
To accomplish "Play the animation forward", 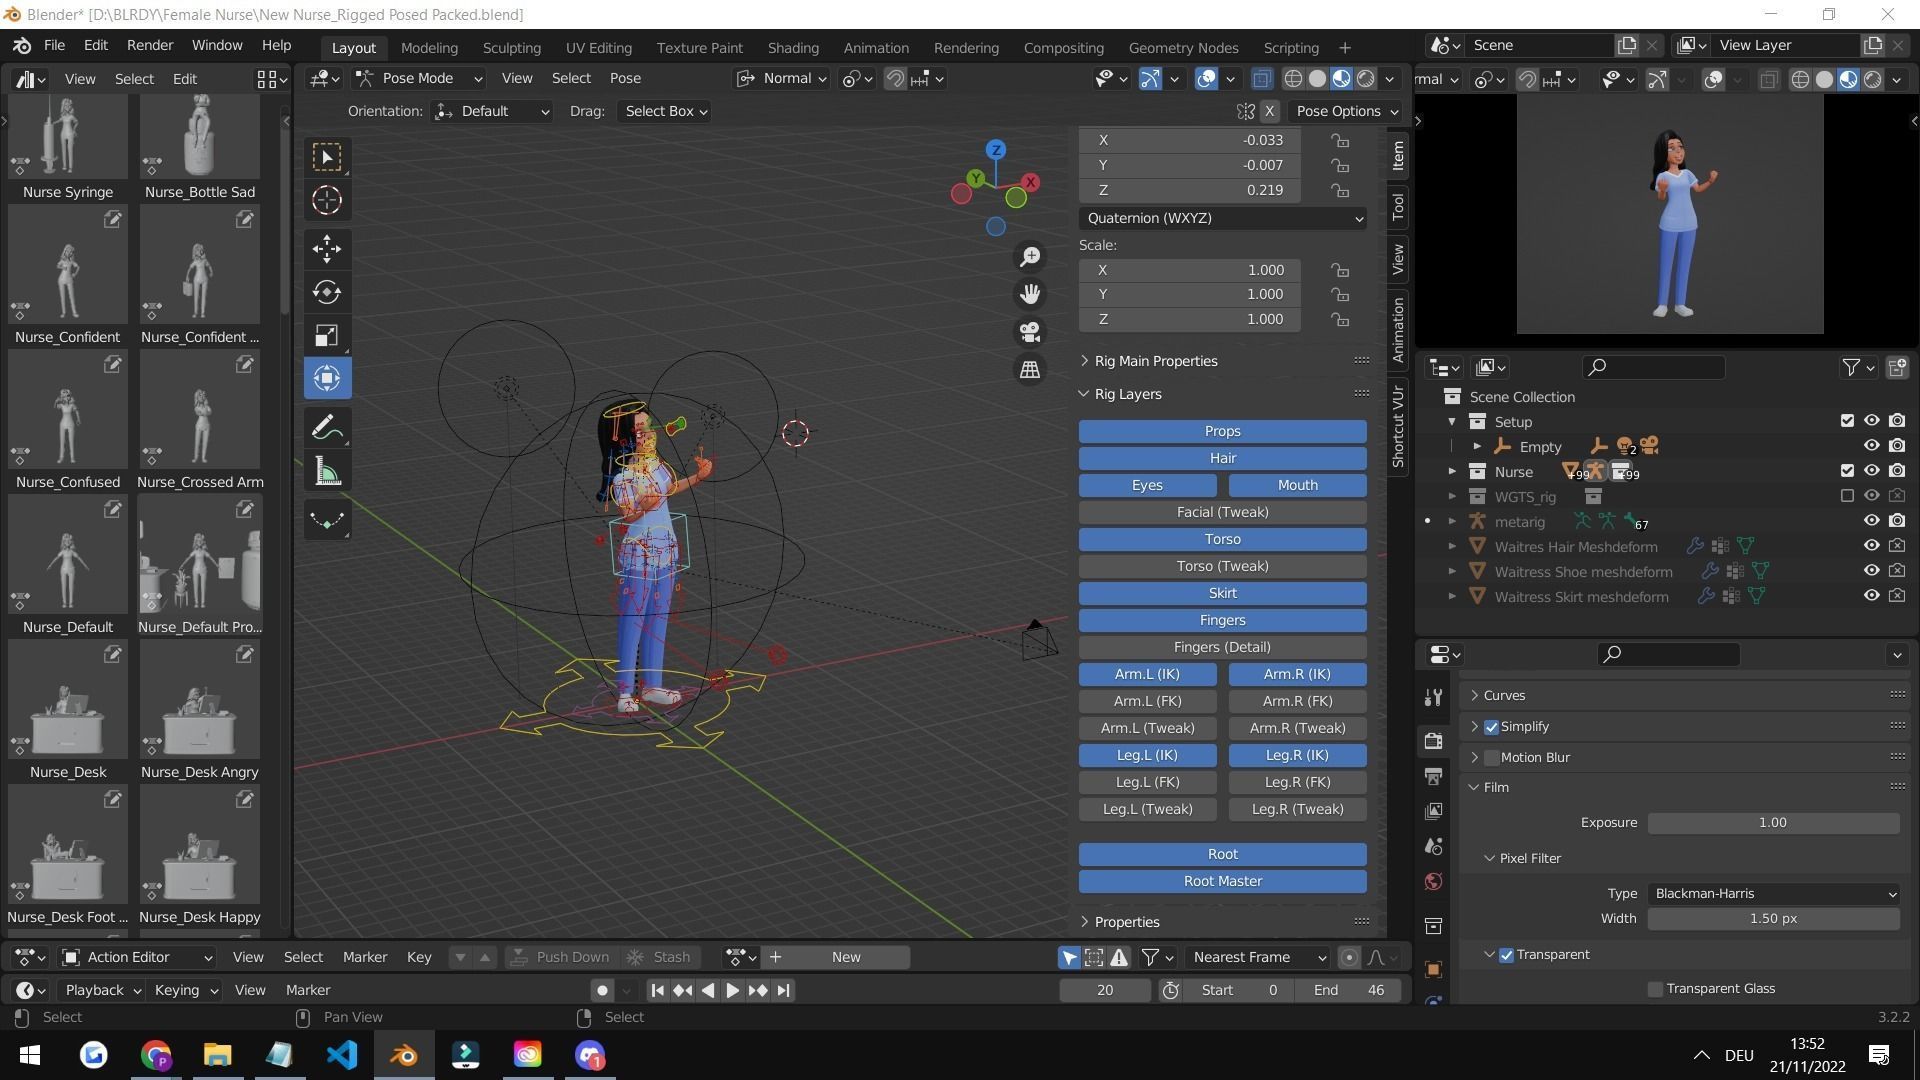I will (x=732, y=990).
